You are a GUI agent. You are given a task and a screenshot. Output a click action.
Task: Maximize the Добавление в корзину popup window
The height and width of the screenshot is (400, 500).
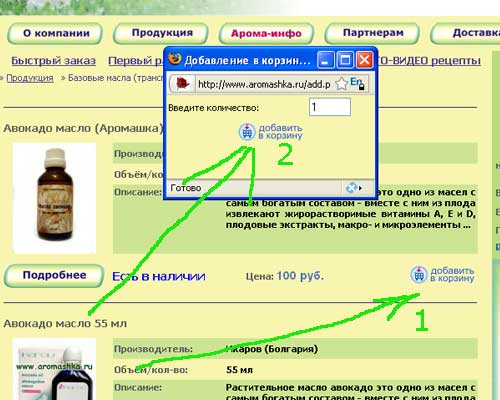click(345, 60)
